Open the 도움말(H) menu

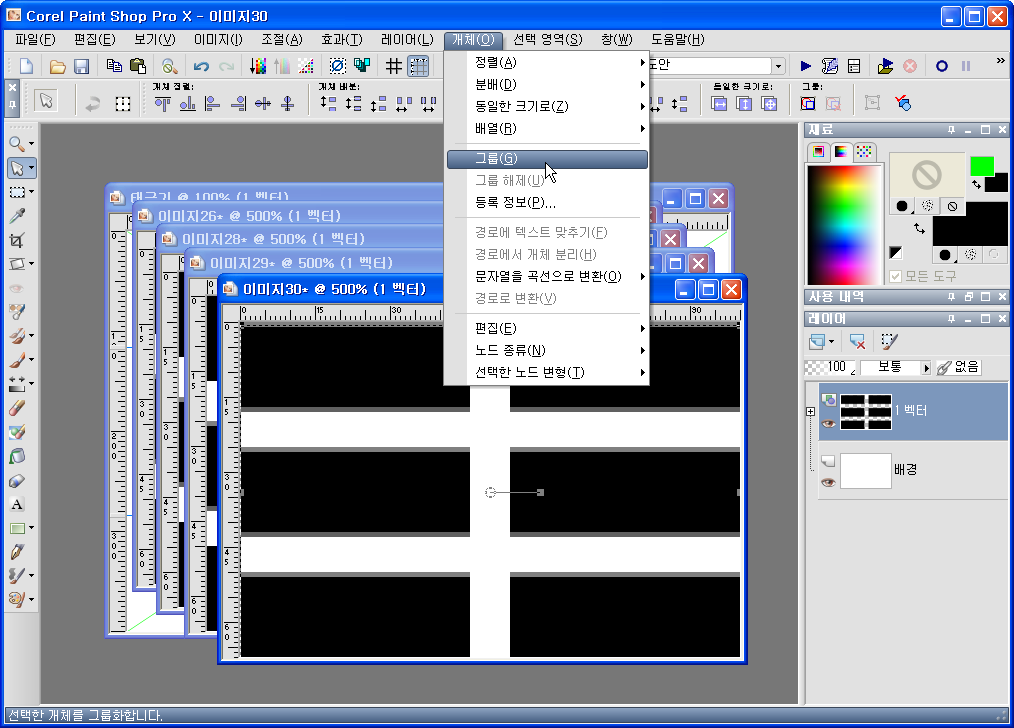(x=678, y=40)
